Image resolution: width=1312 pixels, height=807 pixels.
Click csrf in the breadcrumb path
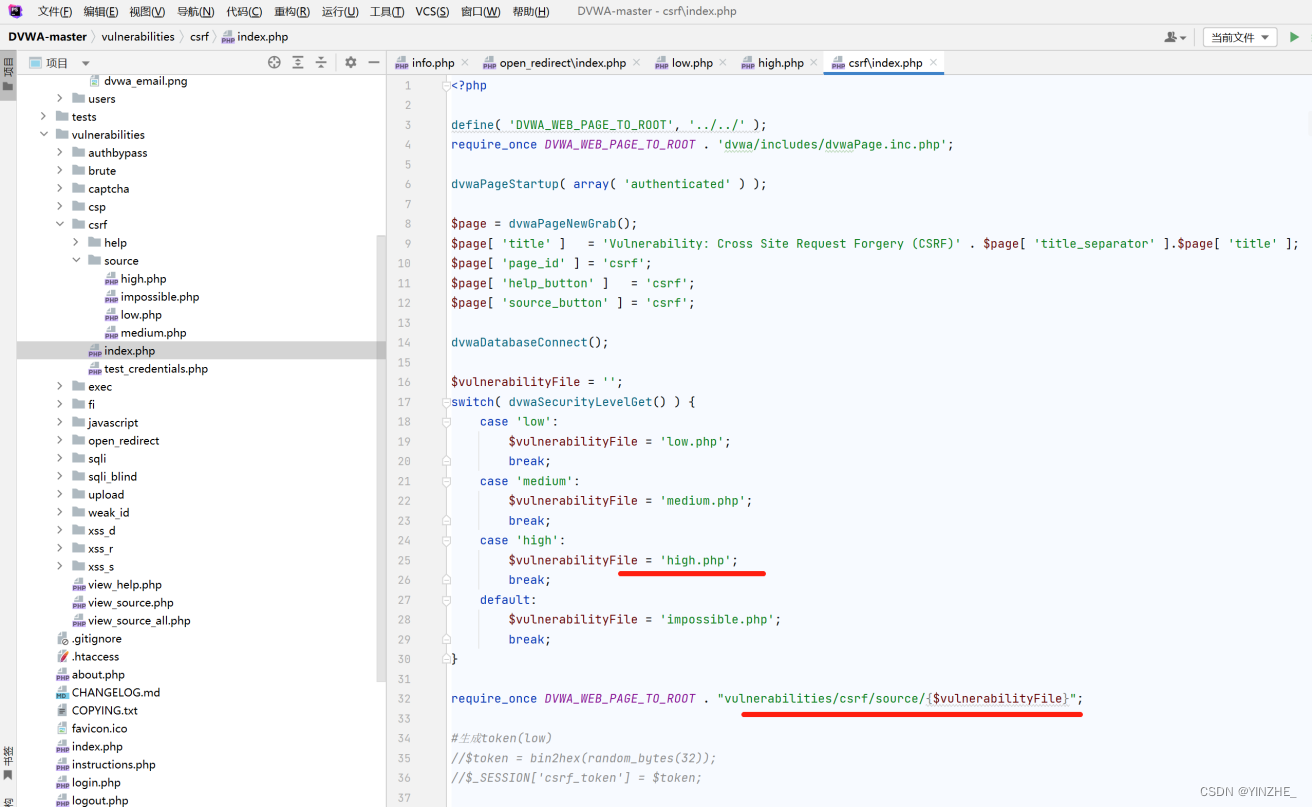coord(200,37)
